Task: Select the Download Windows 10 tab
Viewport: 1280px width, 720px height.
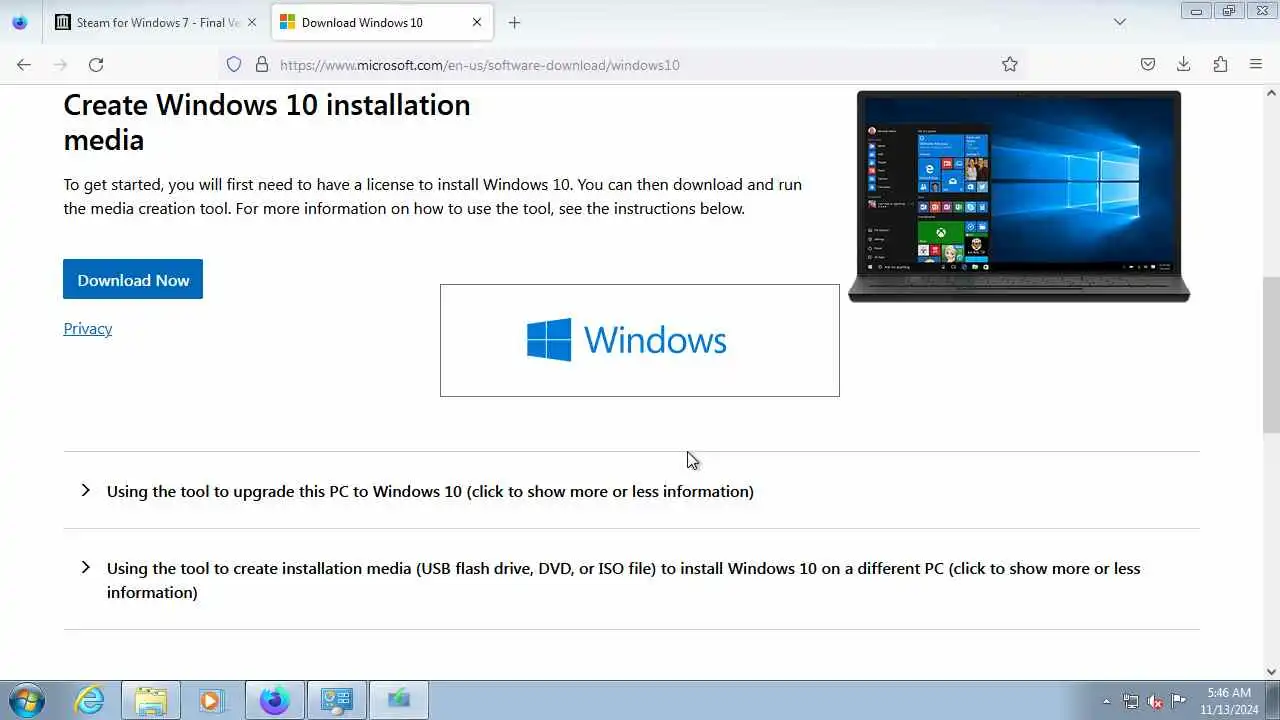Action: click(x=382, y=22)
